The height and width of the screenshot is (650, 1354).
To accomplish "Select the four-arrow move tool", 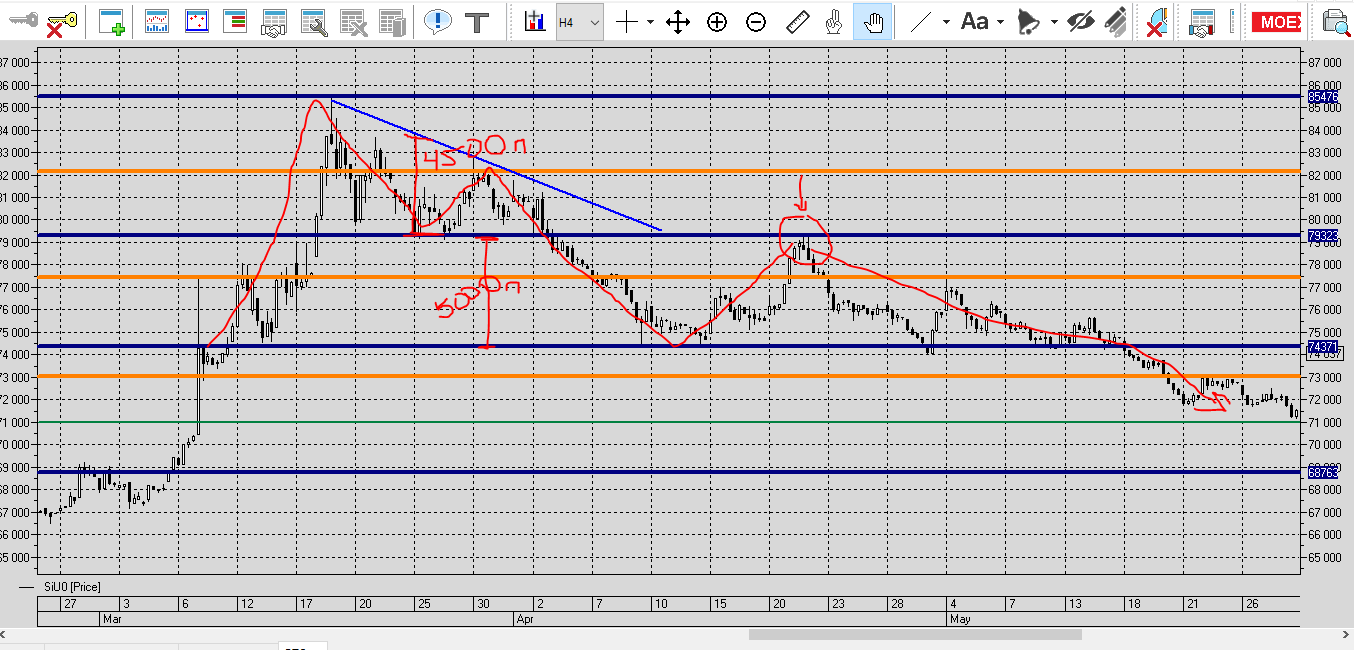I will coord(678,21).
